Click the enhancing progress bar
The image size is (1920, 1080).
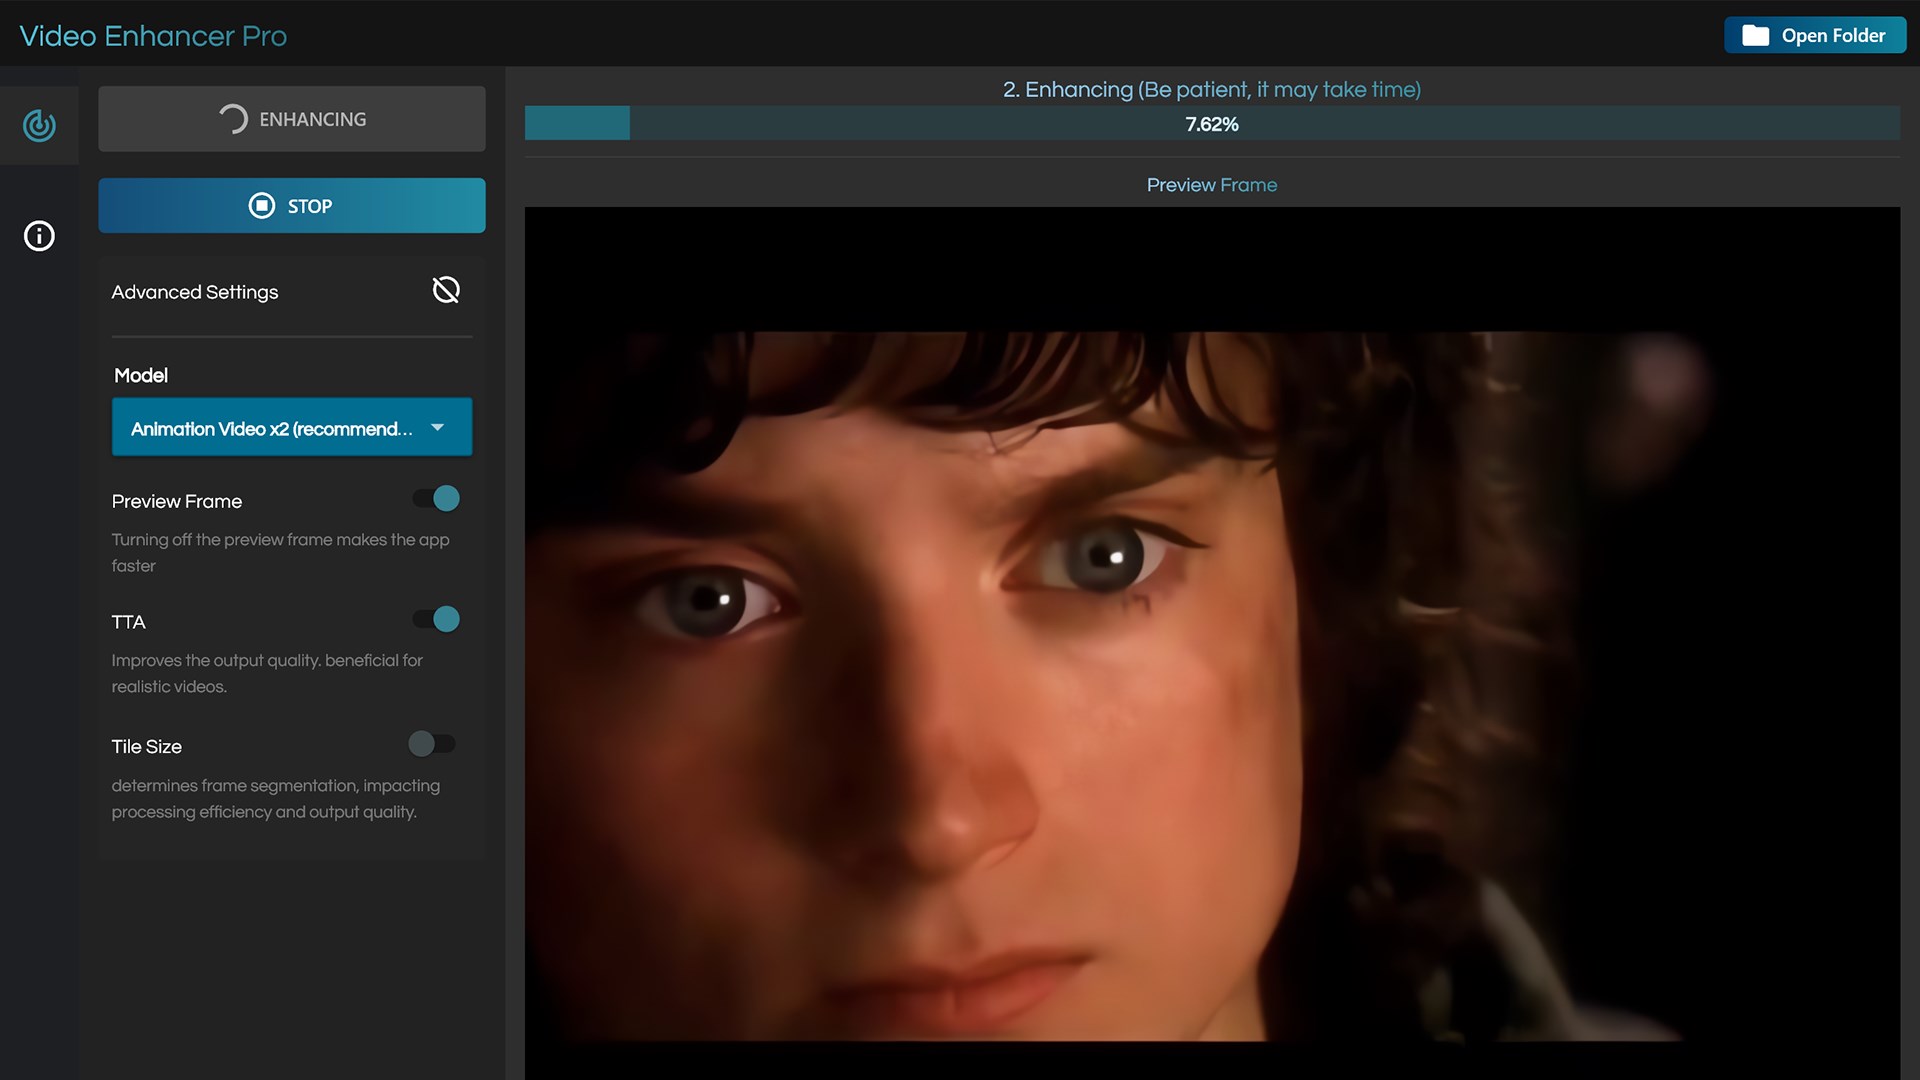(x=1212, y=124)
